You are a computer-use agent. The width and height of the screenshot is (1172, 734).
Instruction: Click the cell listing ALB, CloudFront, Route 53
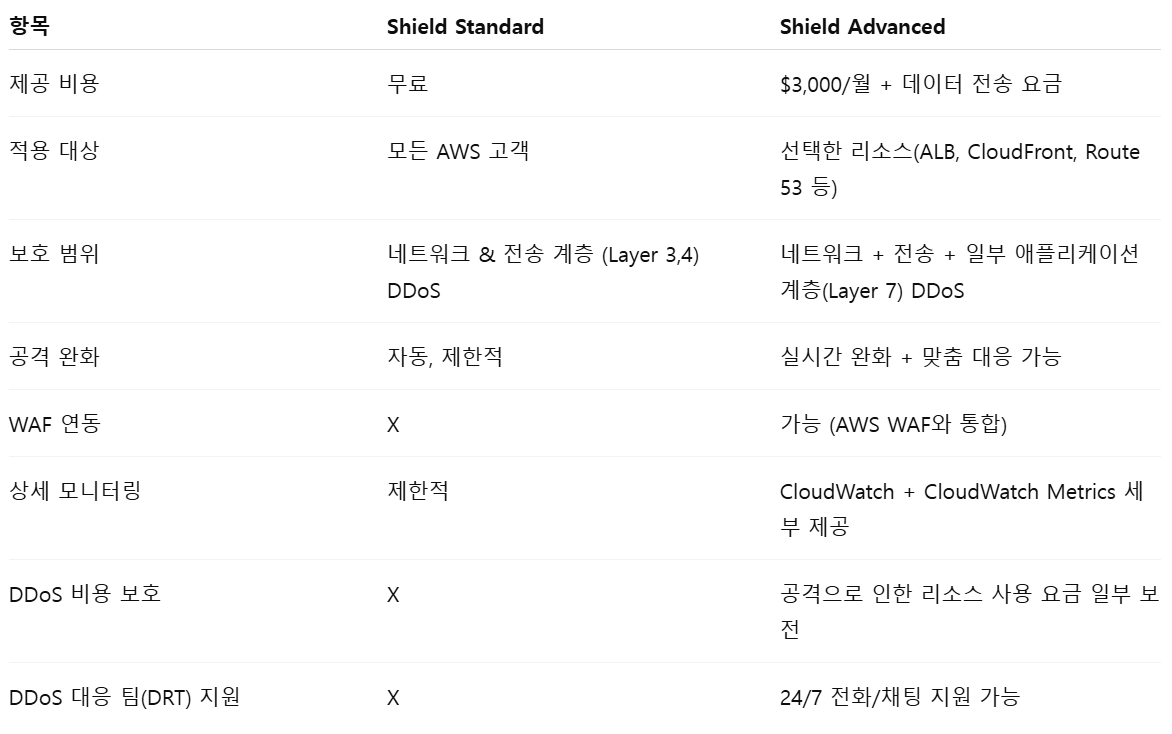959,169
